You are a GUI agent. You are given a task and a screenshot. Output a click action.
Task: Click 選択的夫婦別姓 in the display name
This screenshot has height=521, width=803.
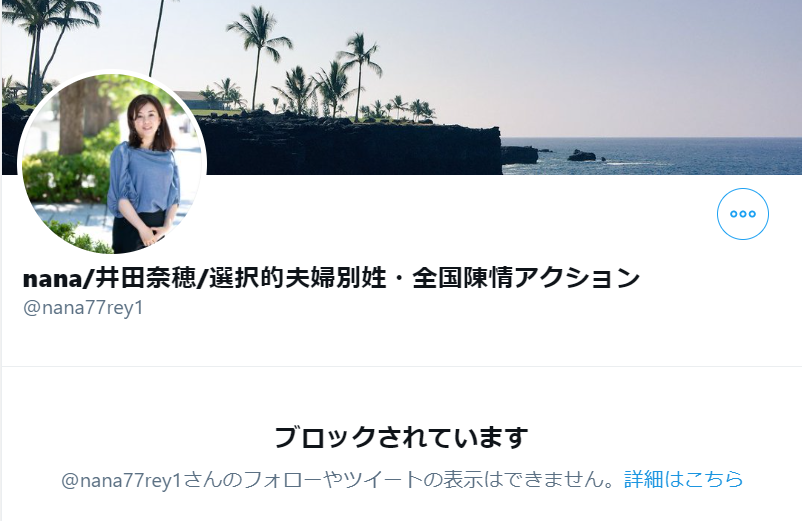click(x=298, y=278)
